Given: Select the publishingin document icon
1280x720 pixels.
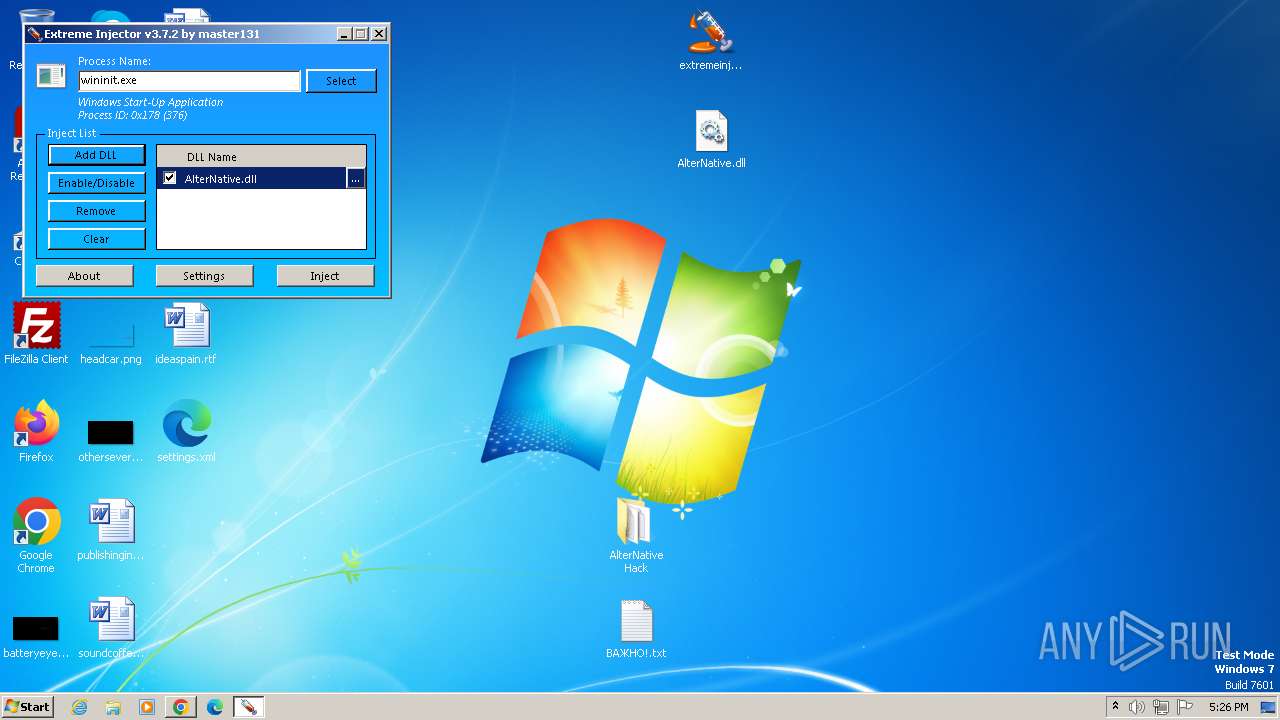Looking at the screenshot, I should coord(111,530).
